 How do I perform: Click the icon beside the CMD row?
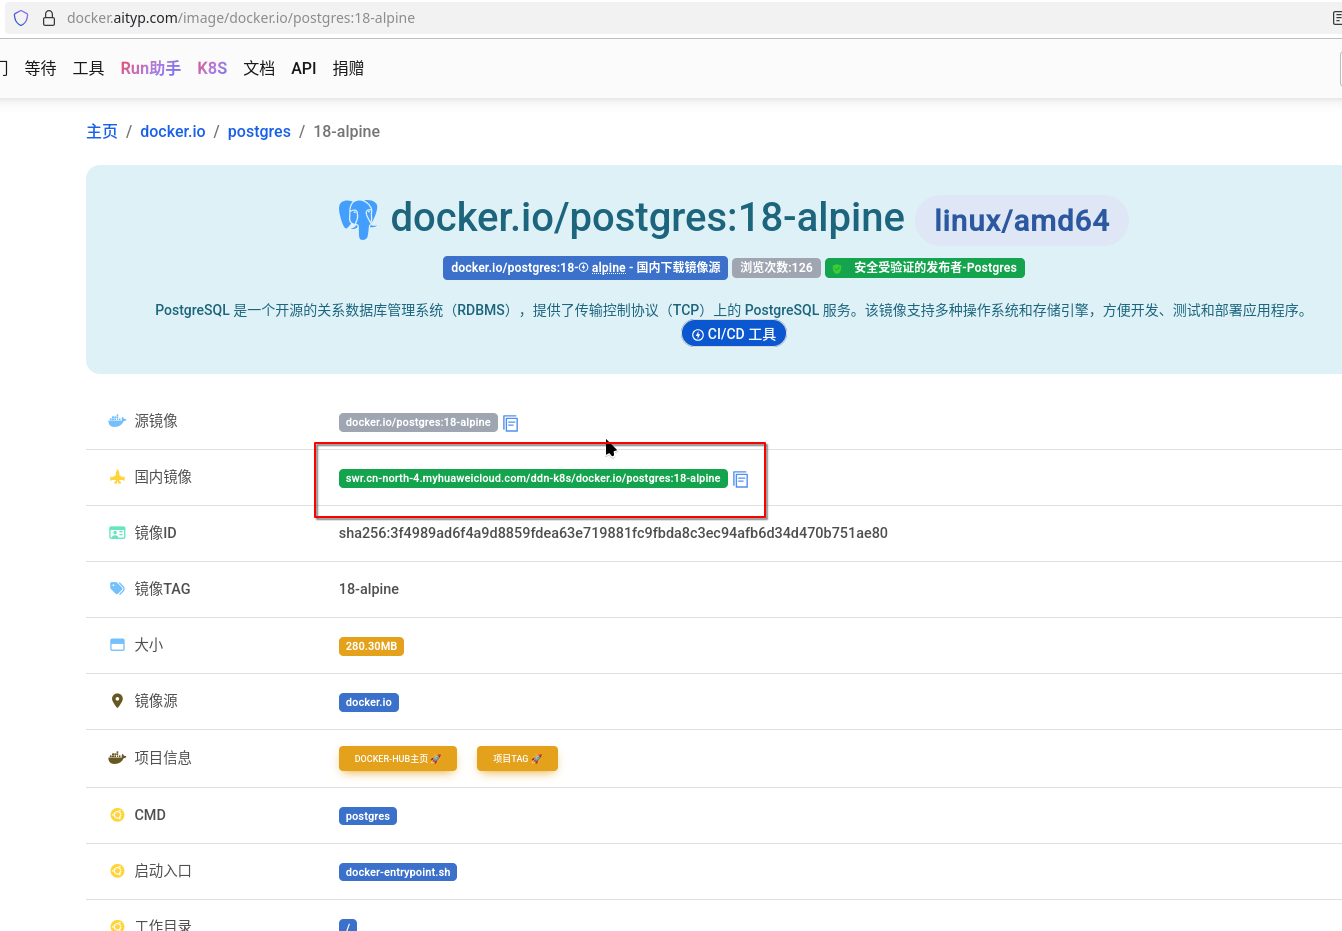pyautogui.click(x=117, y=815)
